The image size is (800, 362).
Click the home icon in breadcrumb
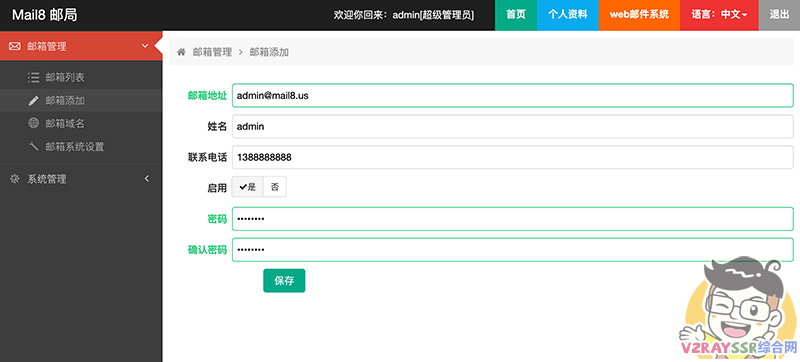[x=181, y=52]
